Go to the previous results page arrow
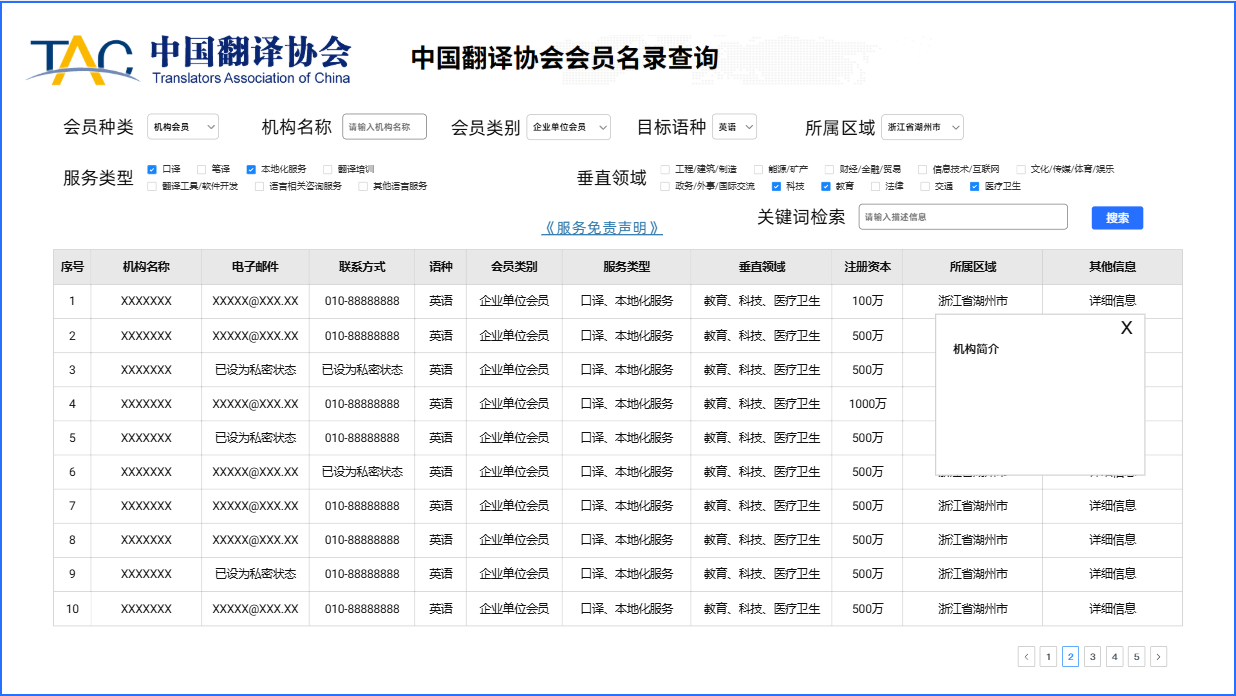This screenshot has height=696, width=1236. (1026, 657)
